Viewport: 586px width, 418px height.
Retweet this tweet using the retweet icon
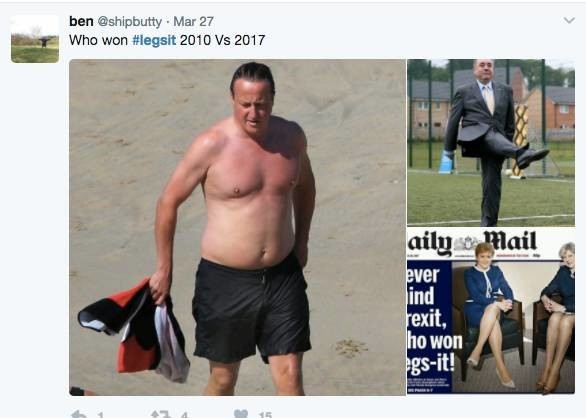click(x=161, y=414)
